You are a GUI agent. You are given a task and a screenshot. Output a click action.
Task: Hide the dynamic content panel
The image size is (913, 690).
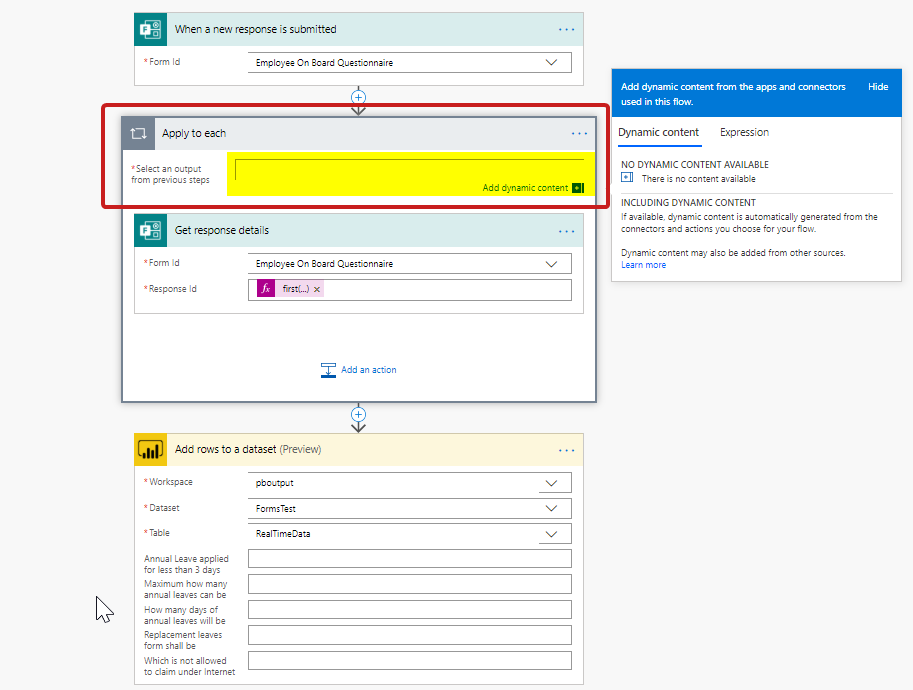point(877,87)
